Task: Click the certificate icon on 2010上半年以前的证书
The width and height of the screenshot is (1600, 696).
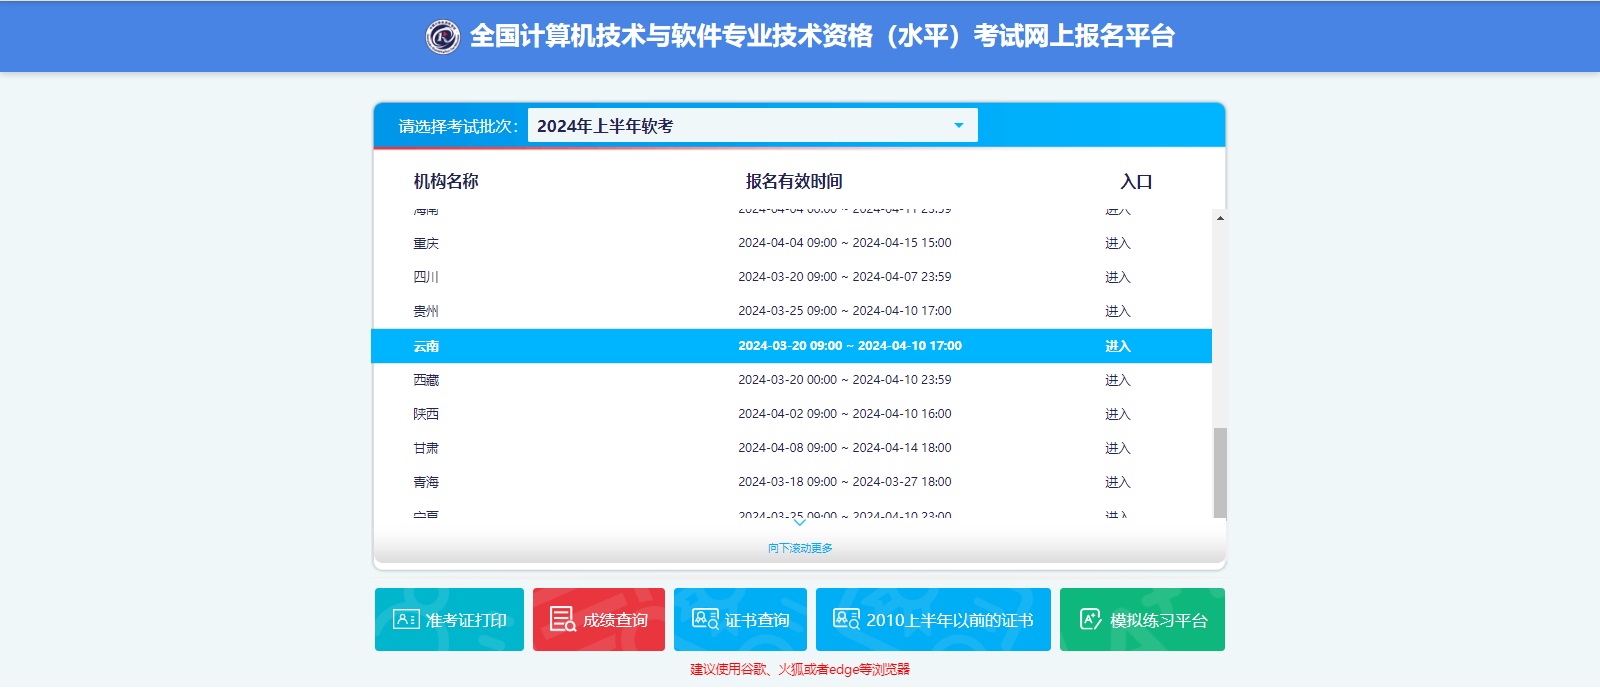Action: coord(846,620)
